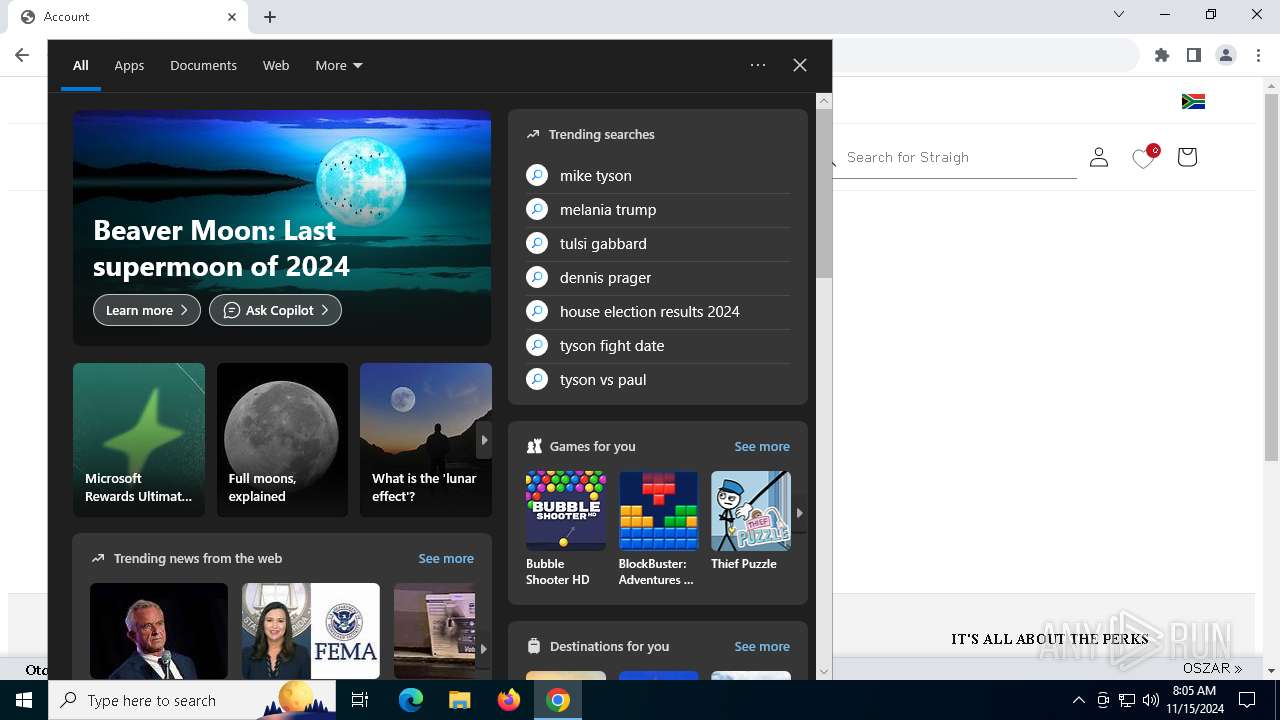This screenshot has height=720, width=1280.
Task: Open the Chrome three-dot menu
Action: point(1258,55)
